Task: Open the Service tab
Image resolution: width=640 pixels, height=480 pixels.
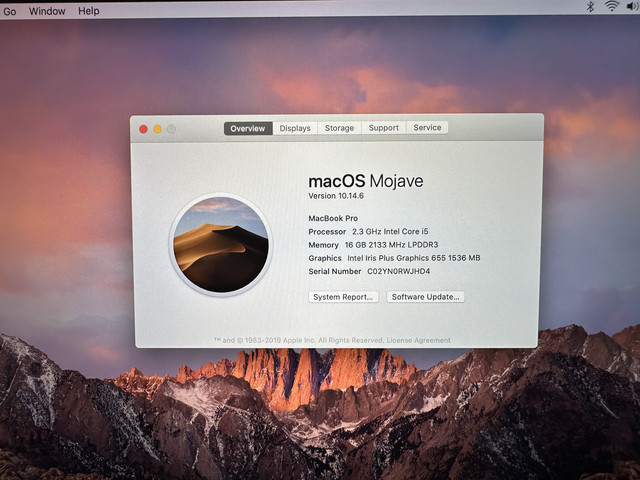Action: click(x=427, y=127)
